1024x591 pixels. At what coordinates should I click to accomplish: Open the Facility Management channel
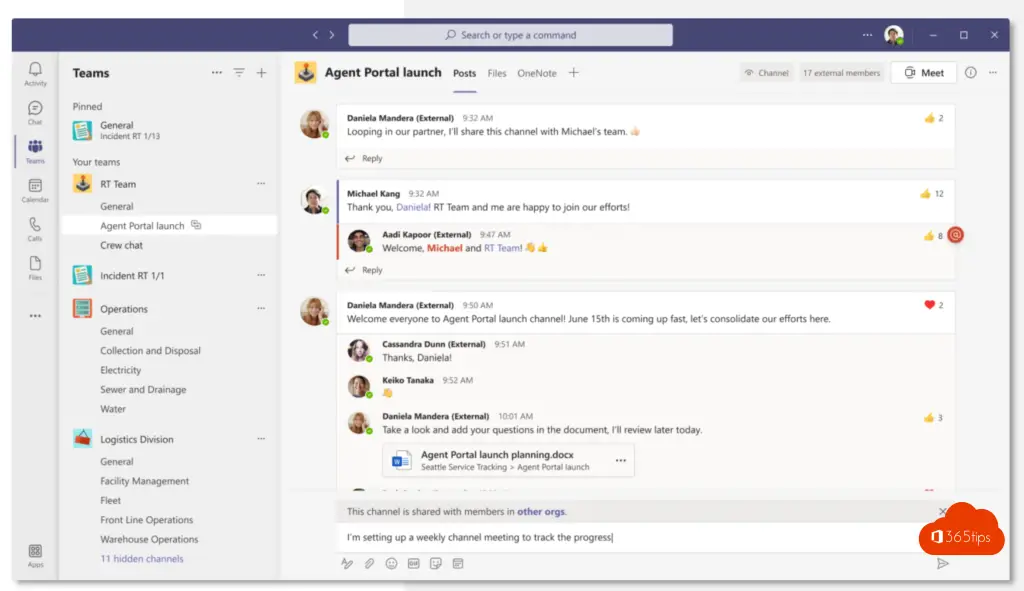coord(144,481)
